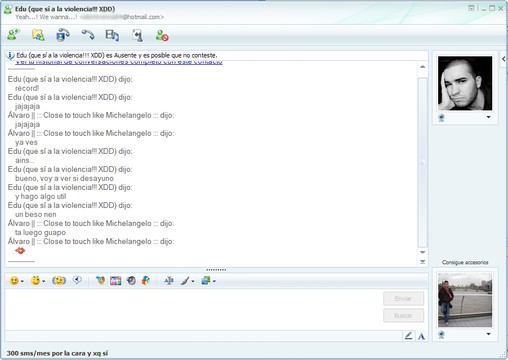Start a video call with the contact
508x360 pixels.
(x=63, y=35)
